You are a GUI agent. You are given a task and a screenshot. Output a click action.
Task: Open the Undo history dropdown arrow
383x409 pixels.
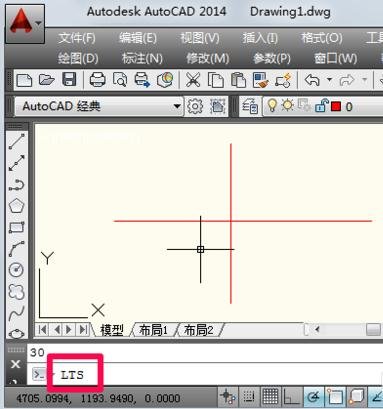[329, 80]
